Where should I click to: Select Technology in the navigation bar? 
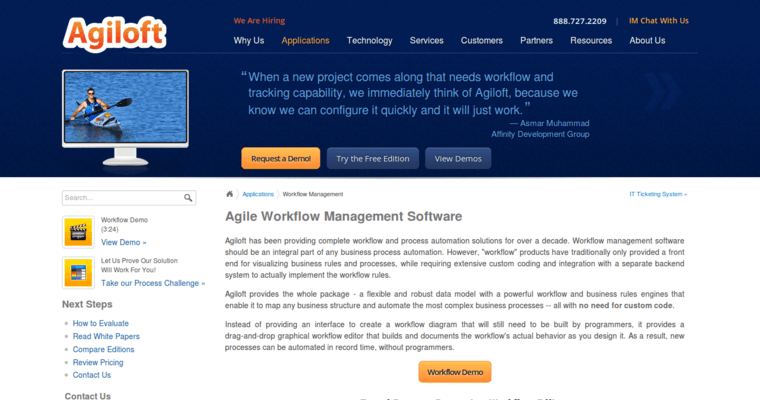tap(369, 41)
